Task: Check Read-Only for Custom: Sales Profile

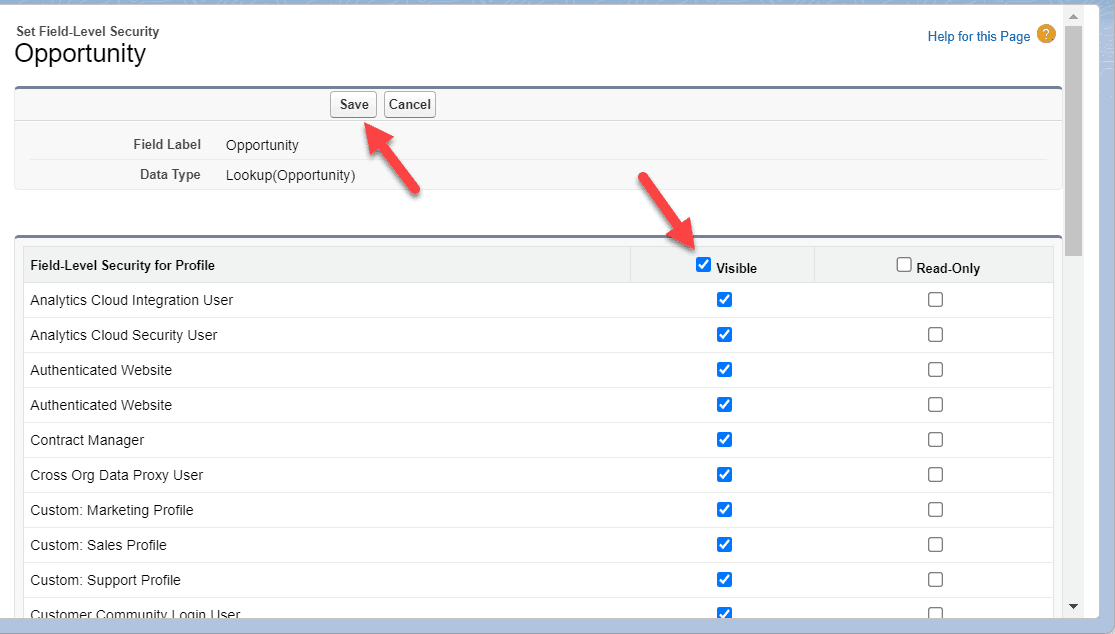Action: tap(935, 544)
